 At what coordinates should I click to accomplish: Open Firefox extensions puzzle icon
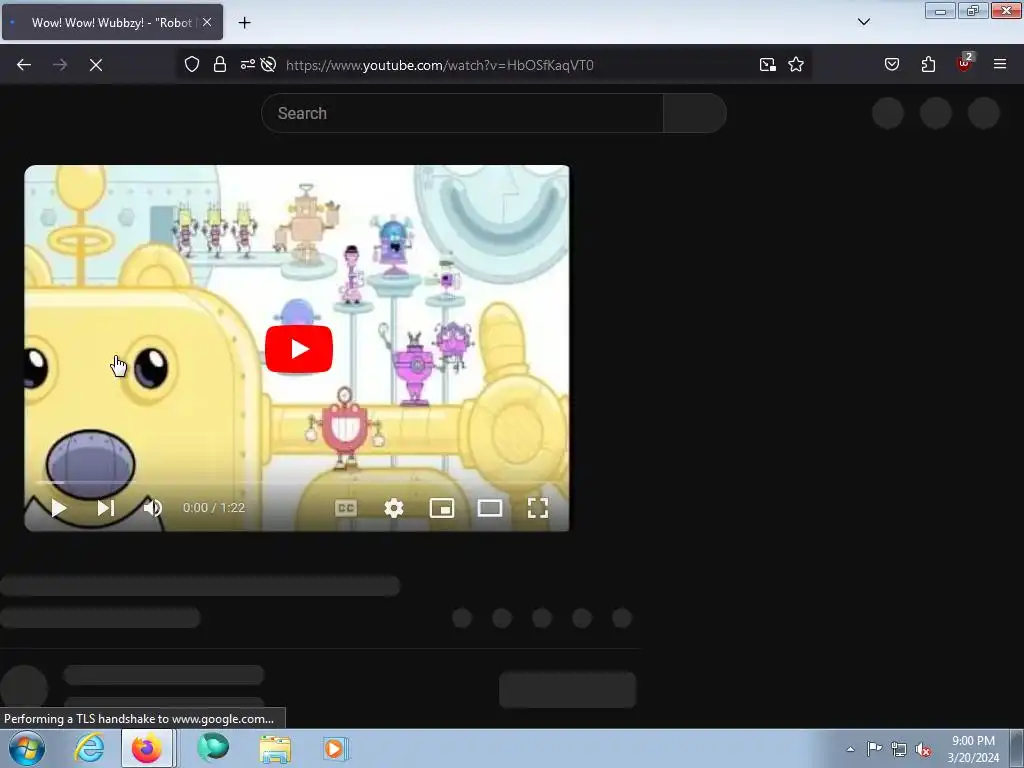tap(928, 65)
